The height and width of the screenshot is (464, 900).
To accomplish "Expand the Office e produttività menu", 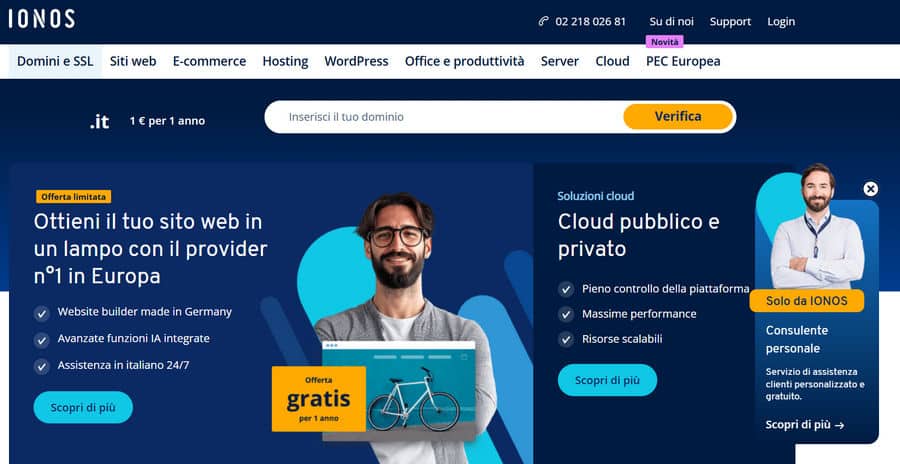I will pyautogui.click(x=464, y=61).
